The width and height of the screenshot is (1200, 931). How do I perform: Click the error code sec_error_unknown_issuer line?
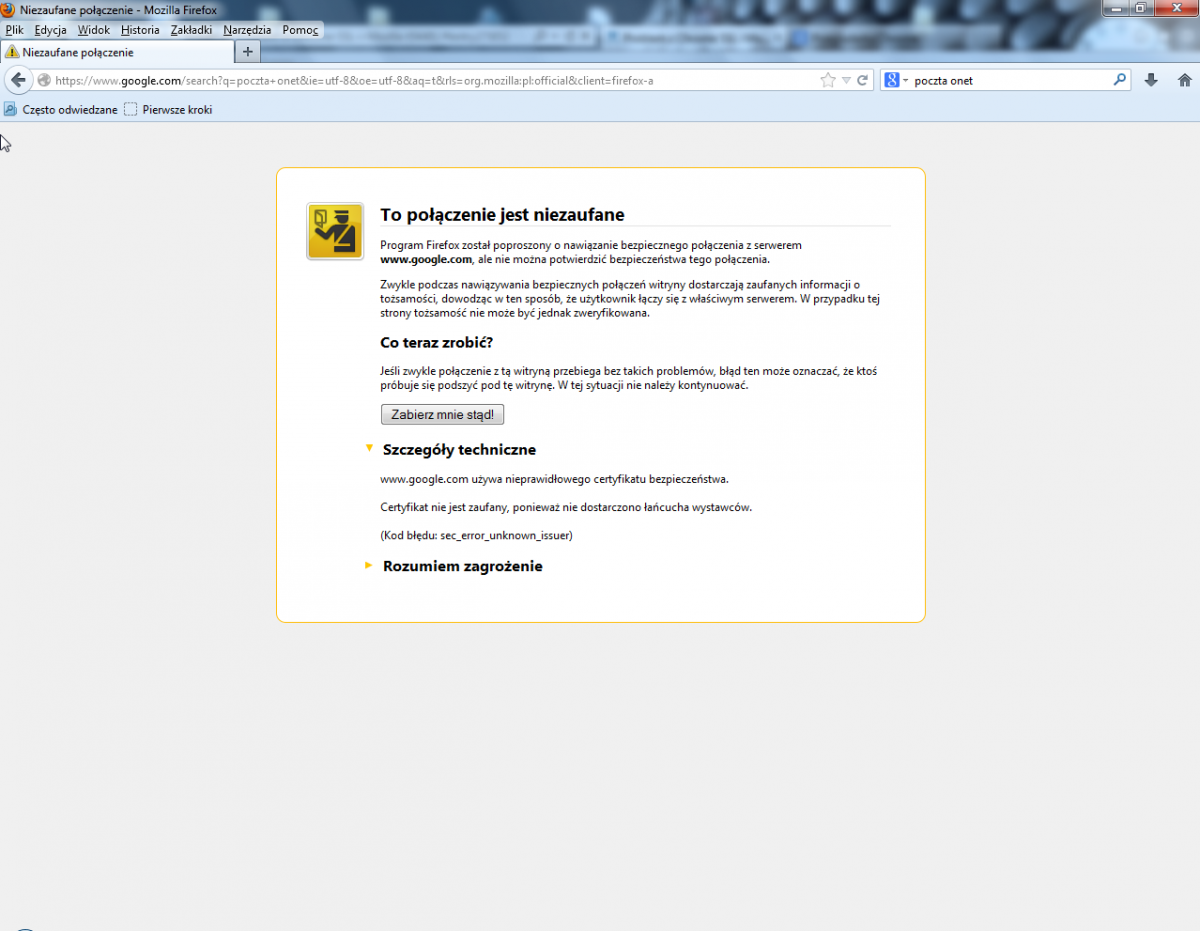pos(476,535)
